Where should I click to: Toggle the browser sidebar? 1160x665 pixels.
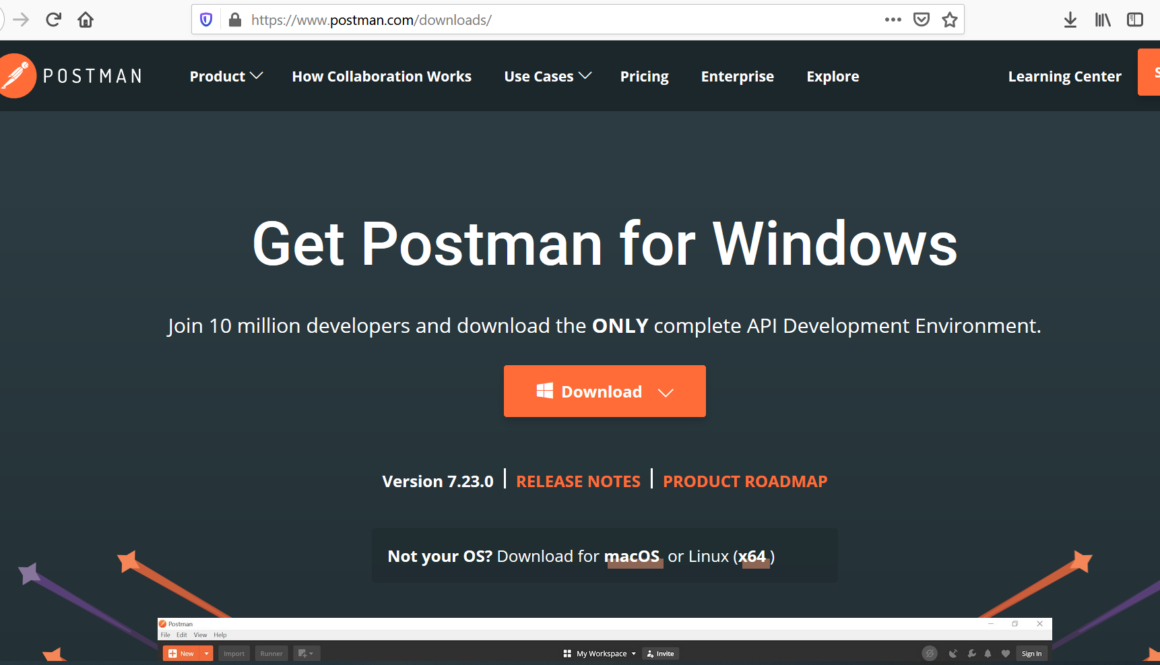click(1135, 19)
